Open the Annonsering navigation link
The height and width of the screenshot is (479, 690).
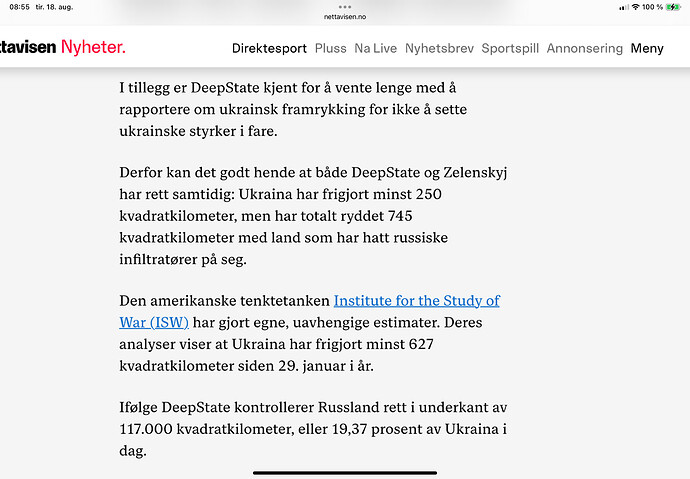(584, 48)
